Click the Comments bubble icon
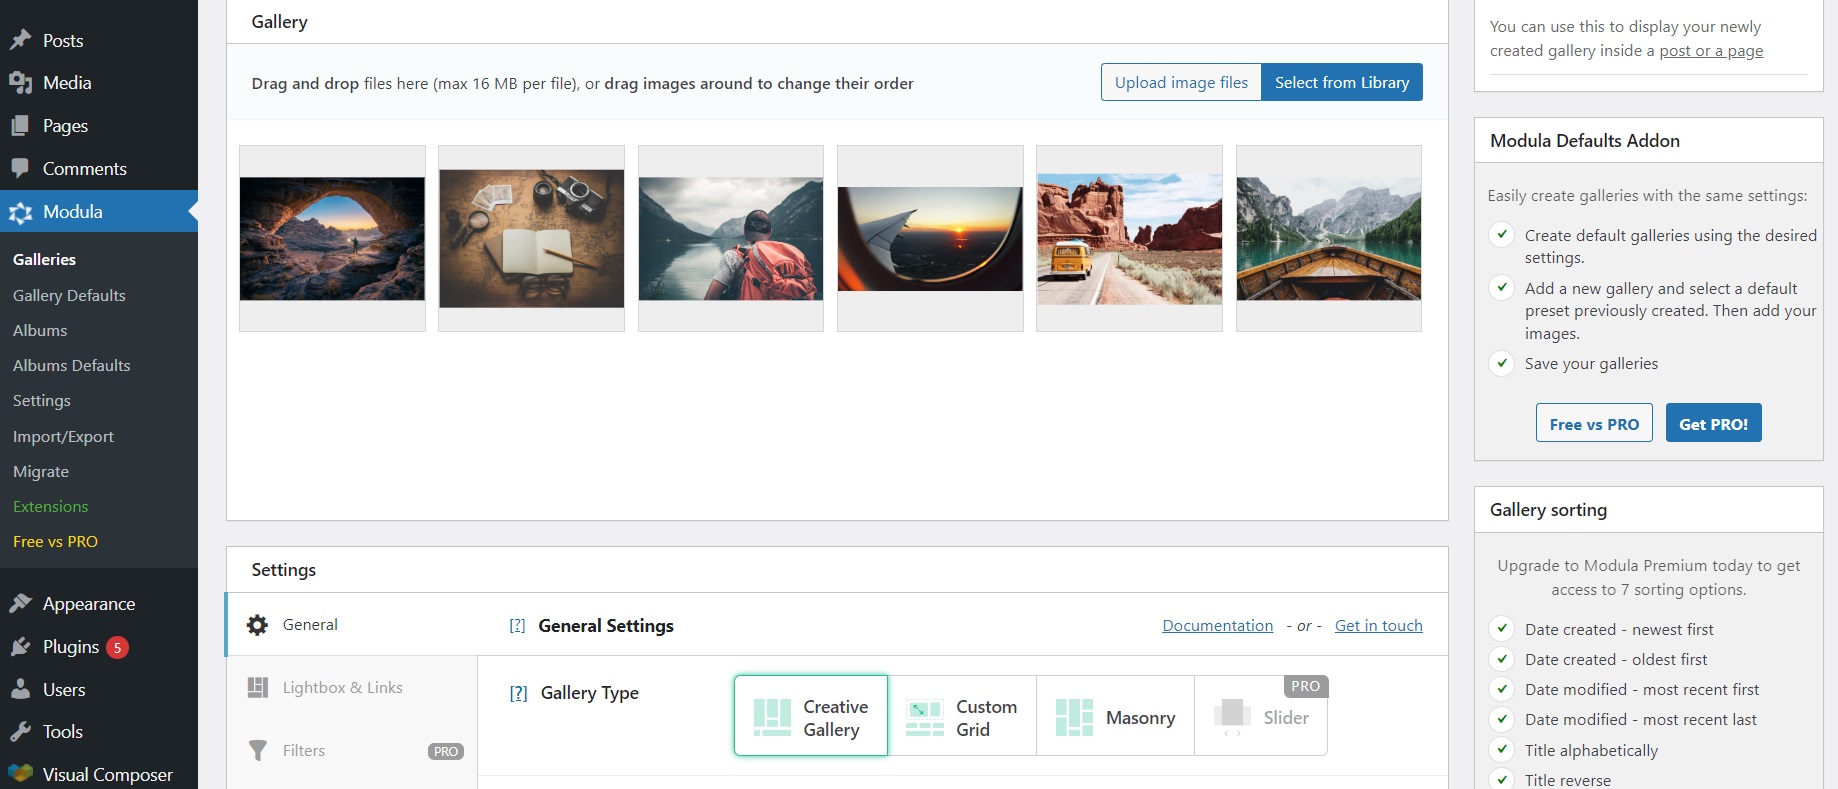This screenshot has width=1838, height=789. click(20, 169)
